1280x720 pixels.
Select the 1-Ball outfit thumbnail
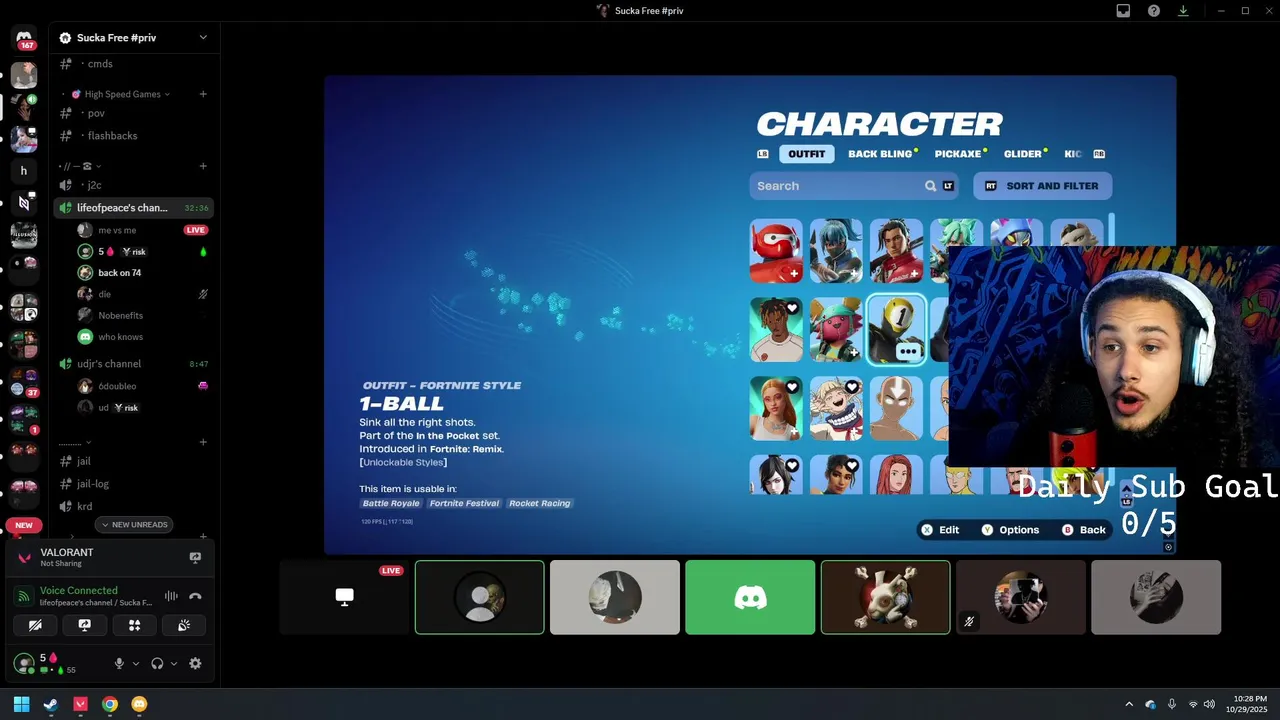pyautogui.click(x=896, y=330)
